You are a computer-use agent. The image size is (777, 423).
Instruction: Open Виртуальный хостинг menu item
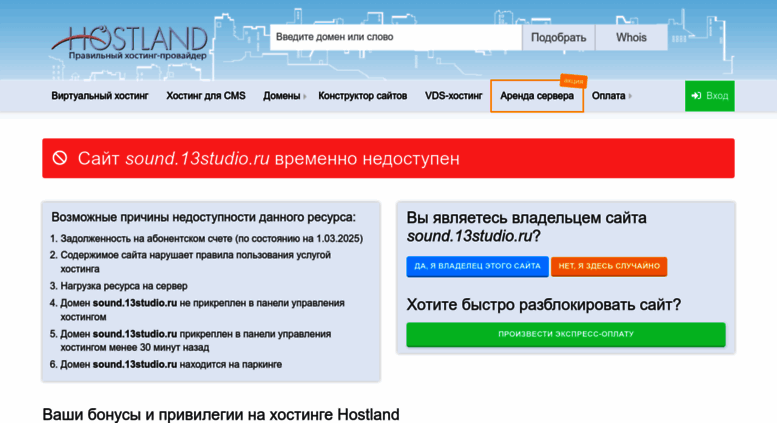coord(100,96)
